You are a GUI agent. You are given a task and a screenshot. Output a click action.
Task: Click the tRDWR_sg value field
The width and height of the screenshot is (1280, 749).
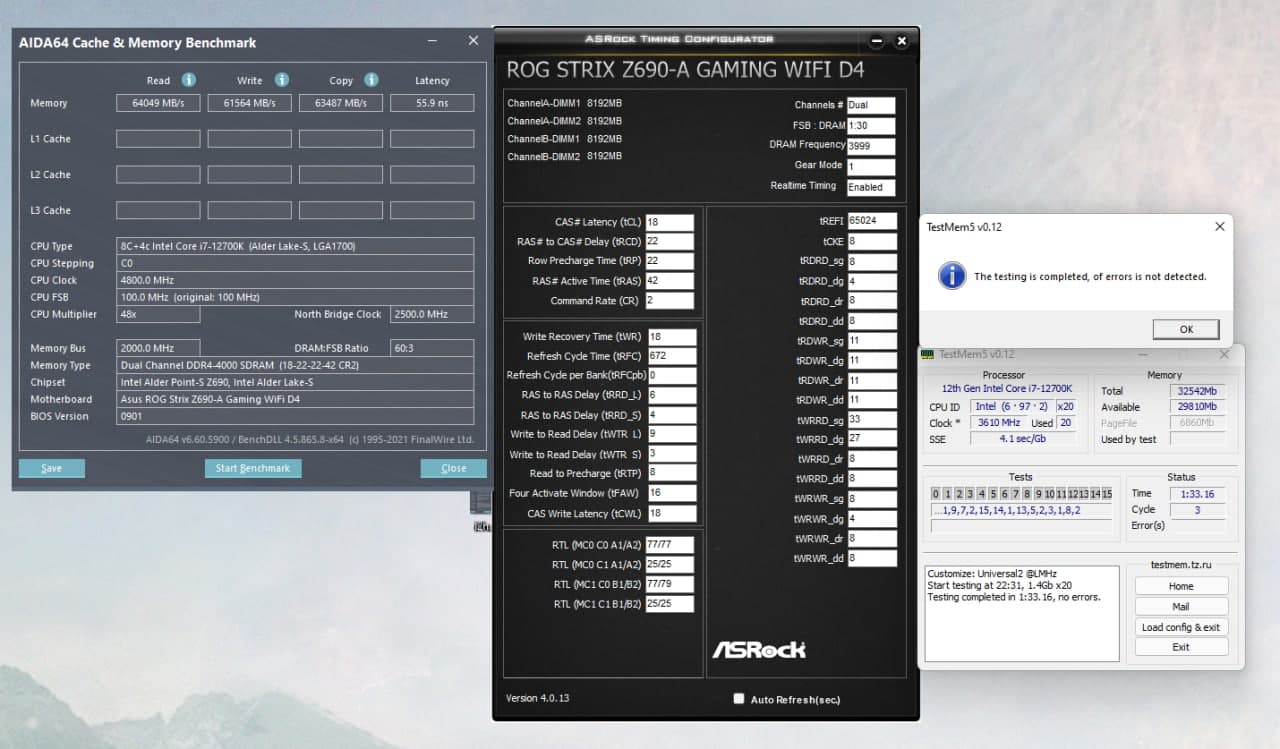872,342
